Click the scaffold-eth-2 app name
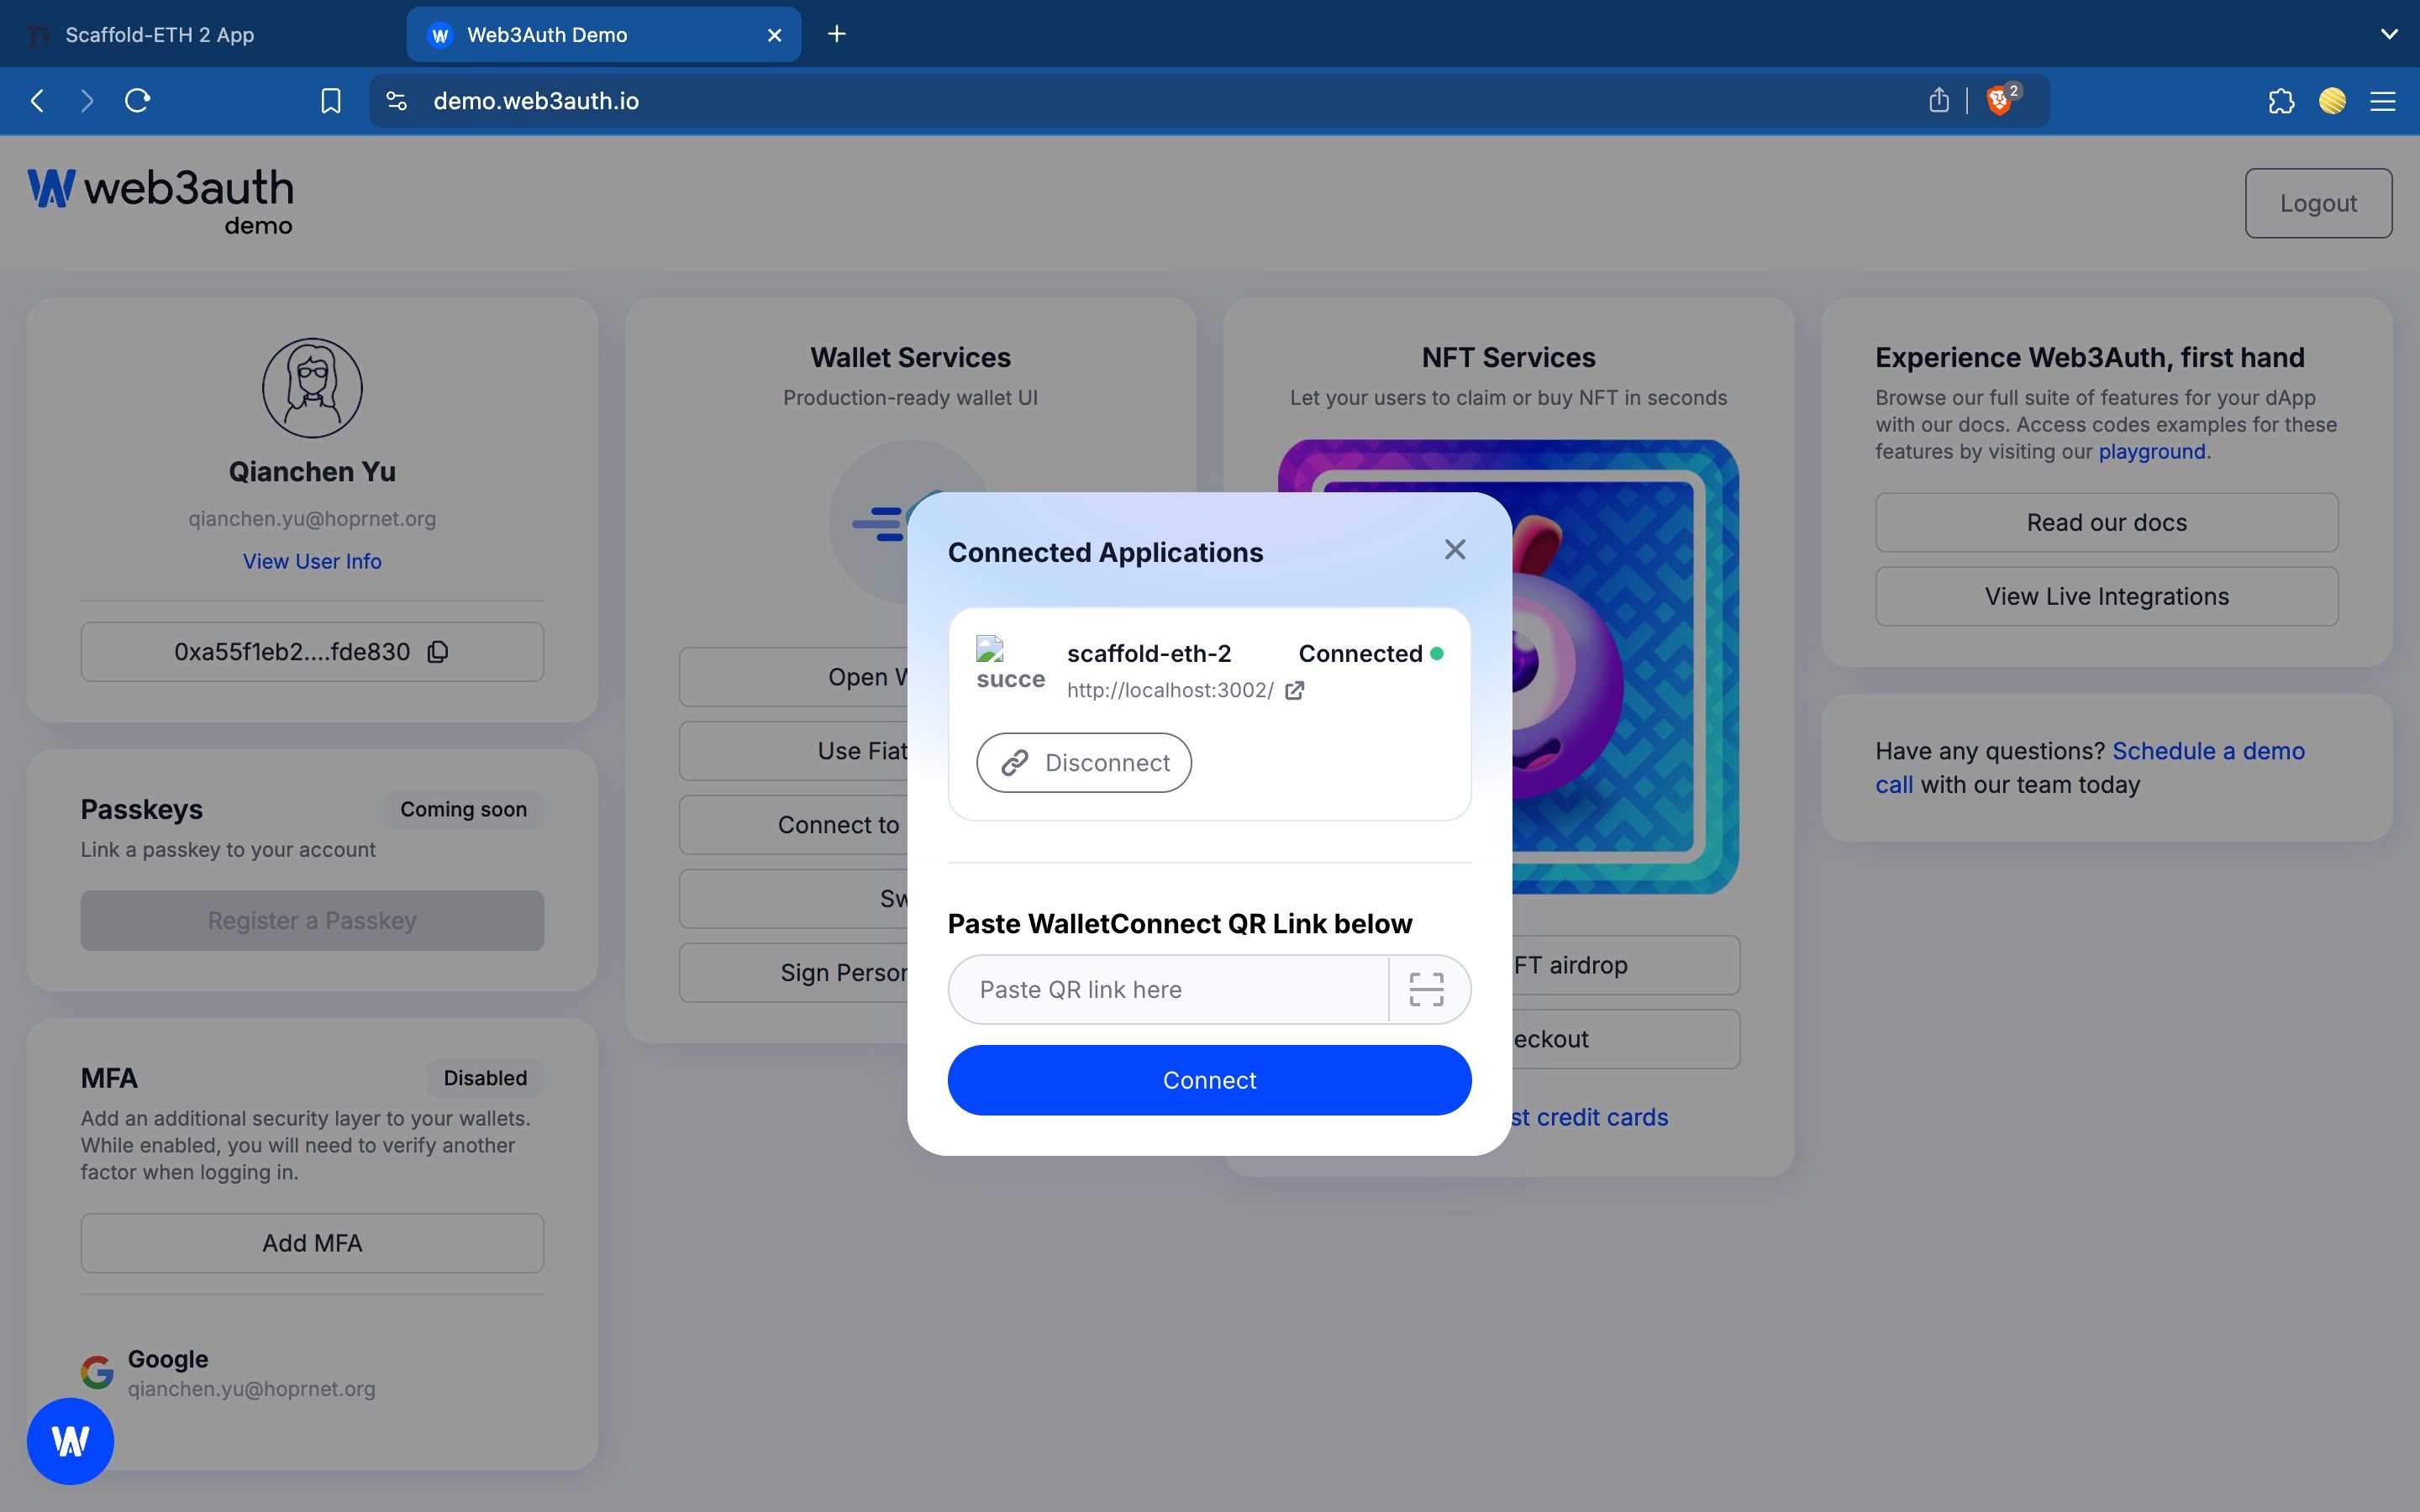The width and height of the screenshot is (2420, 1512). pyautogui.click(x=1149, y=654)
